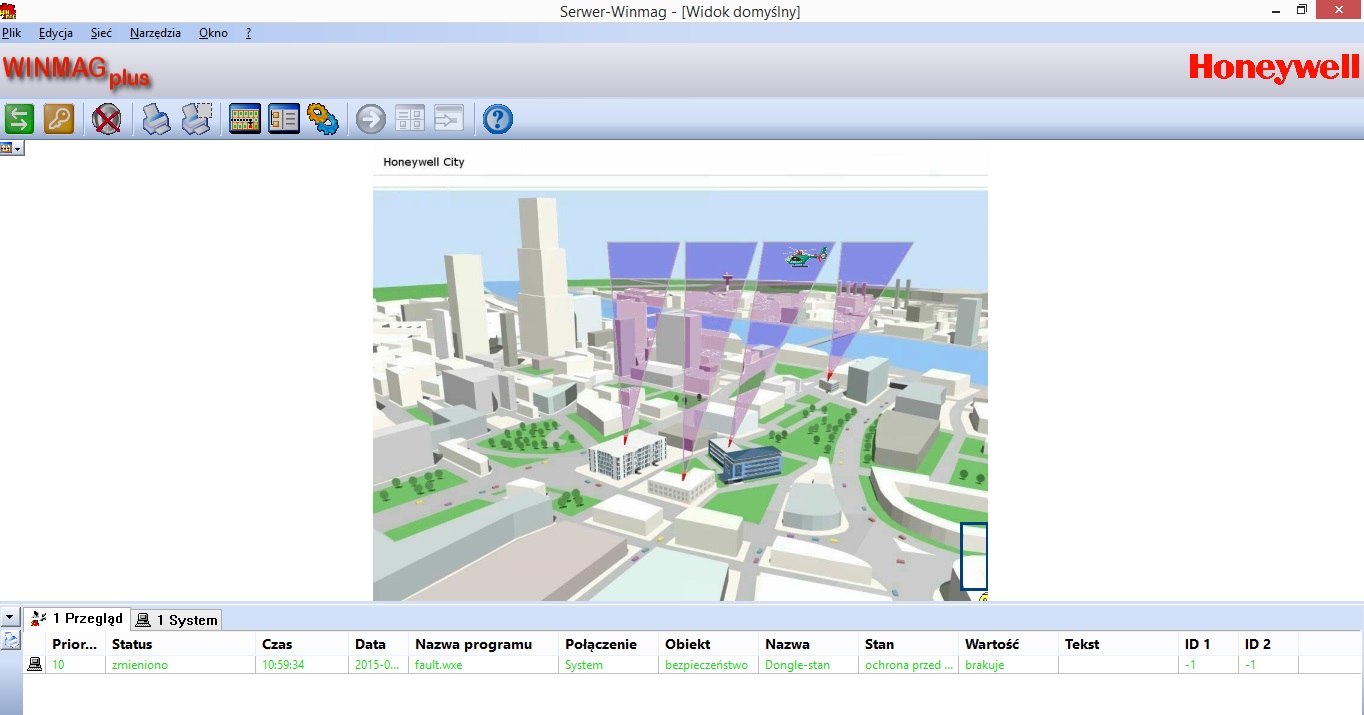Click the green connection arrows toolbar icon

tap(19, 119)
